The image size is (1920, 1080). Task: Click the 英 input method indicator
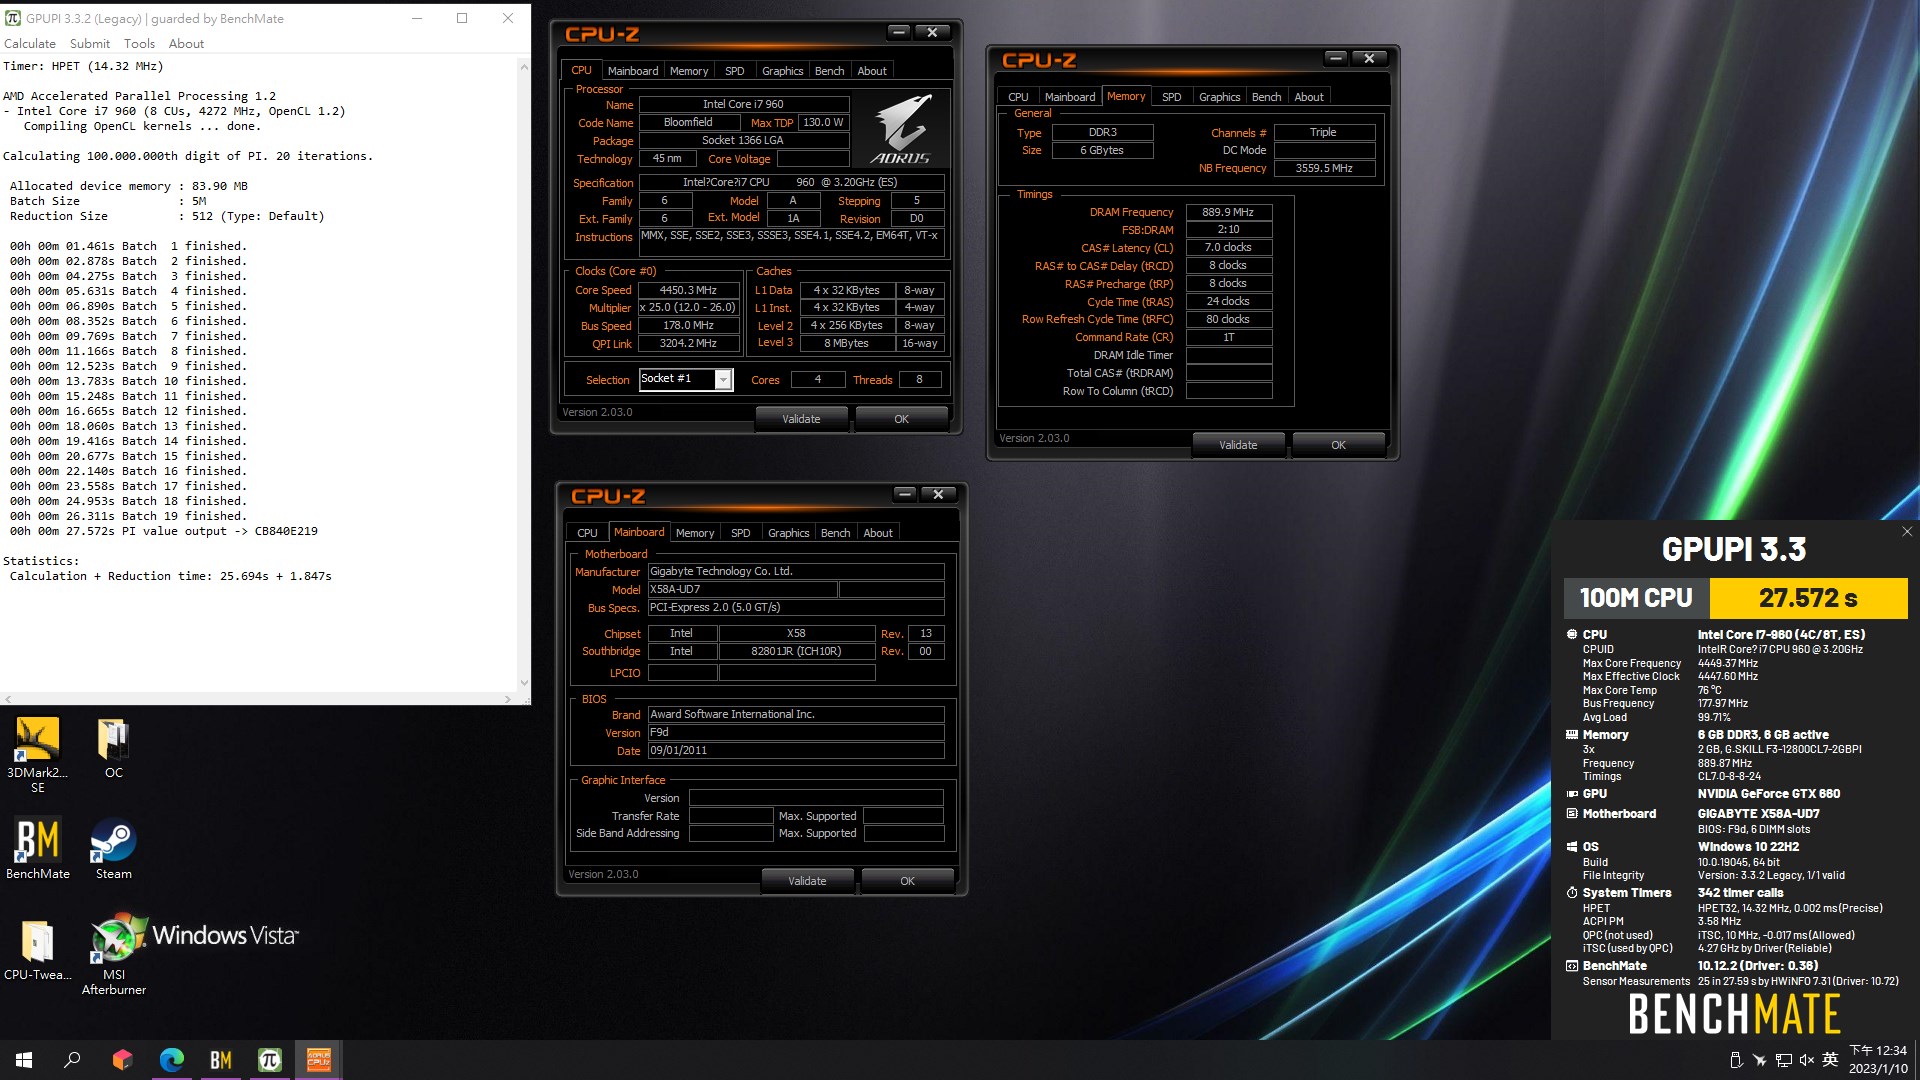1831,1060
